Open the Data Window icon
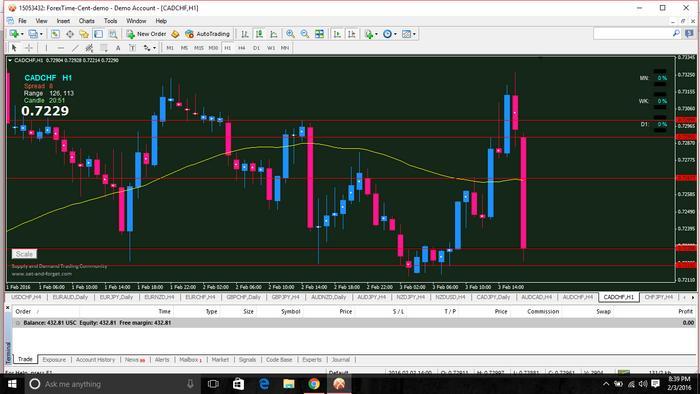This screenshot has width=700, height=394. tap(70, 34)
